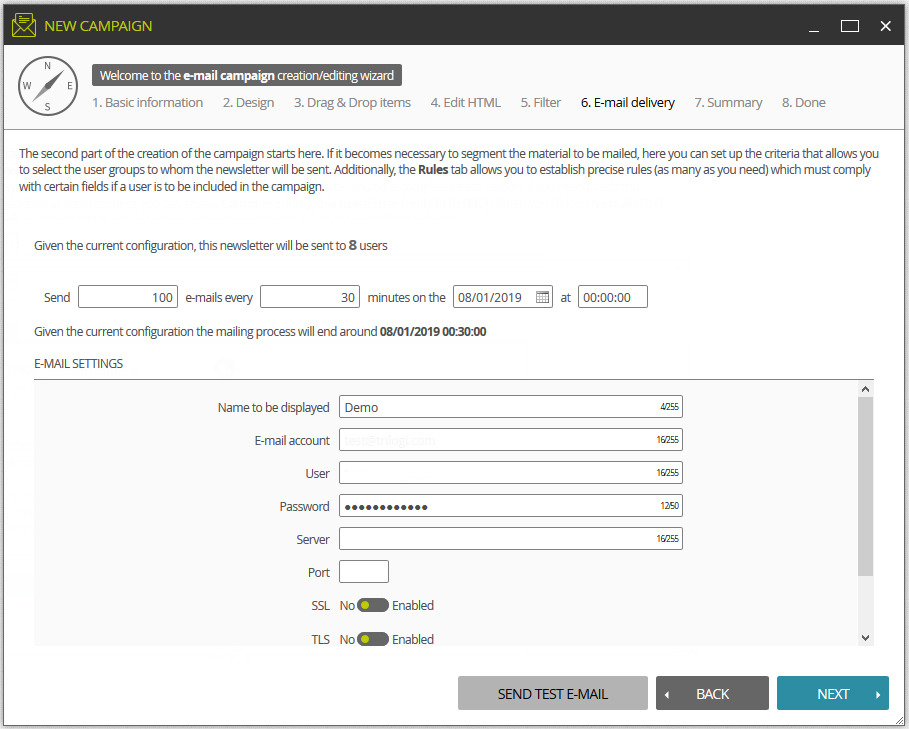
Task: Click the New Campaign envelope icon
Action: pos(24,25)
